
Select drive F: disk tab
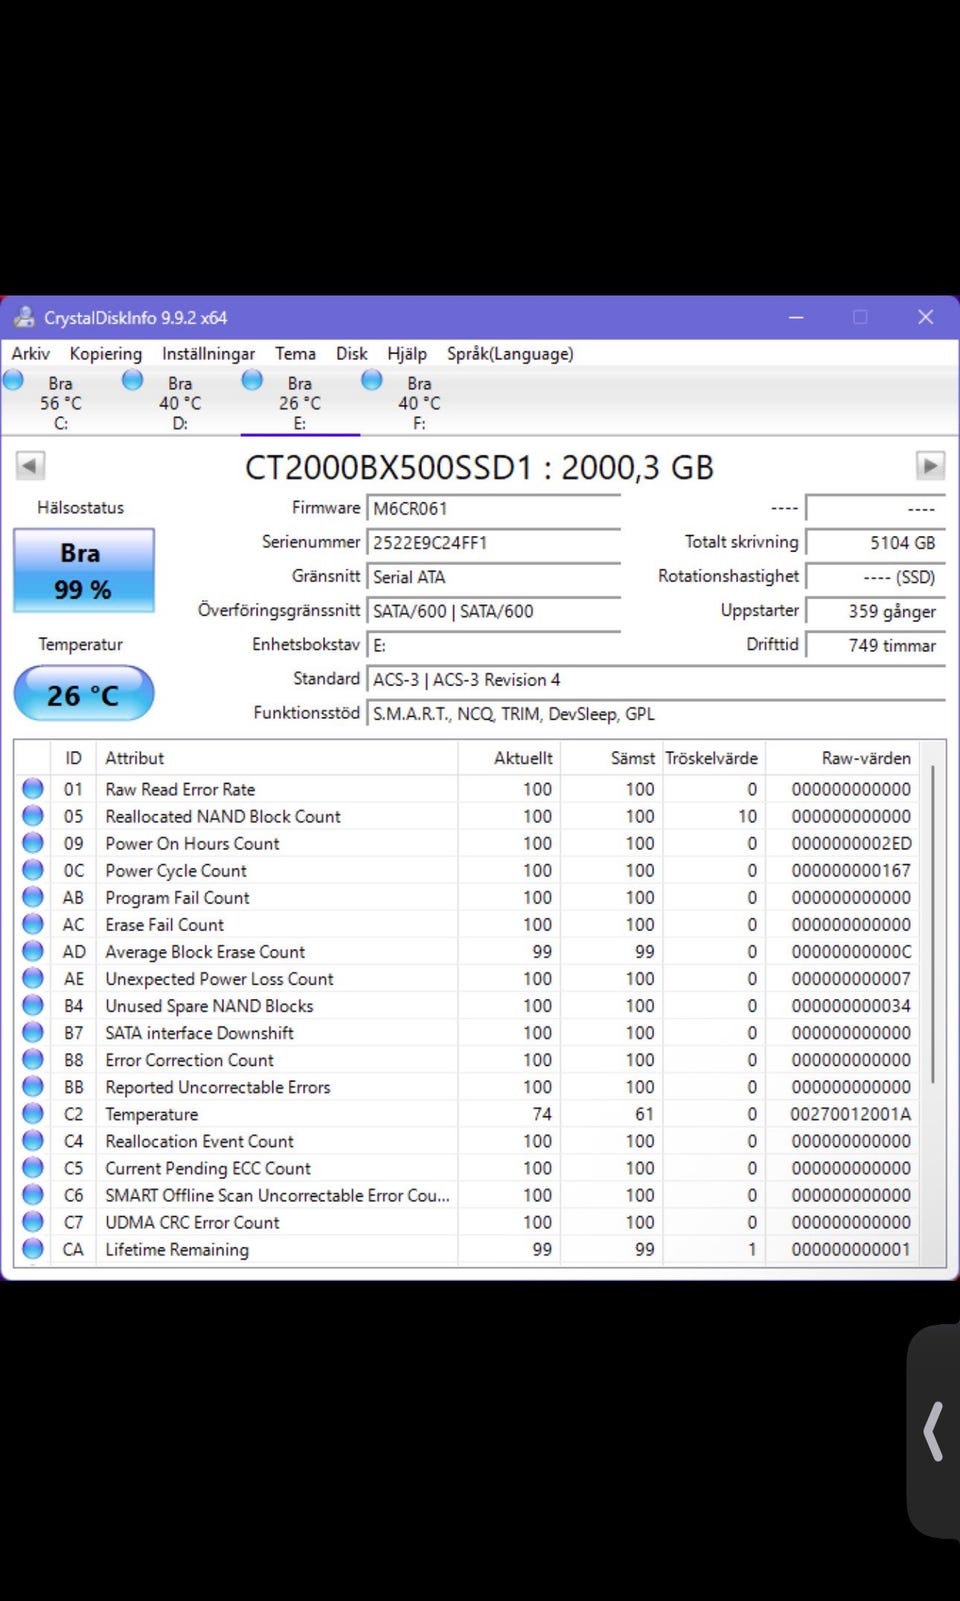click(x=420, y=402)
